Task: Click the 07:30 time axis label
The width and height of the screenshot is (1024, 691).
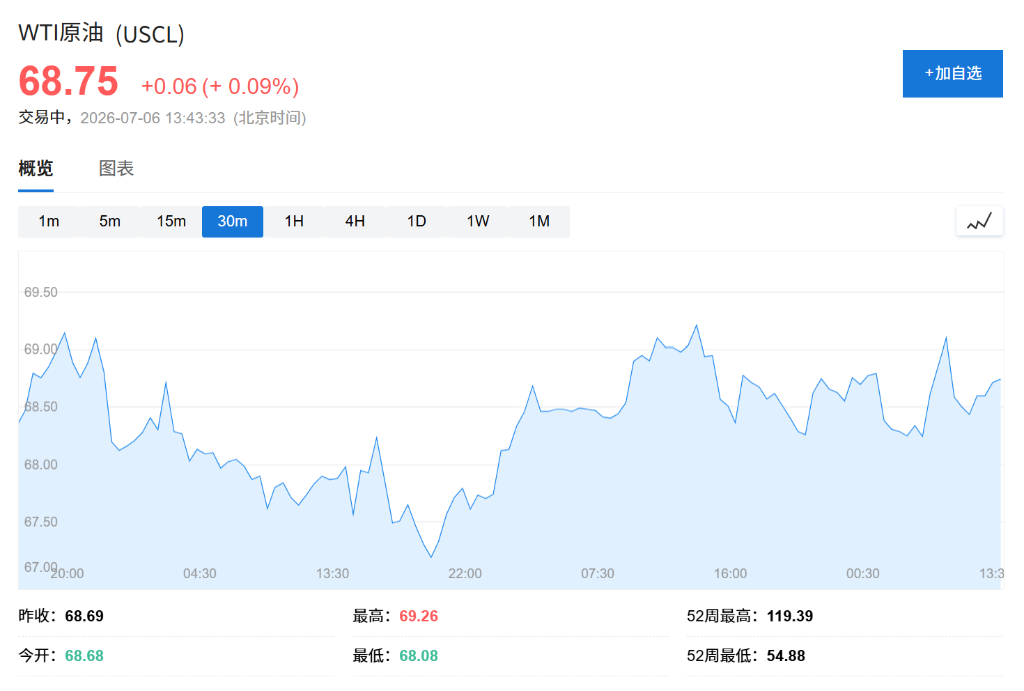Action: [x=598, y=573]
